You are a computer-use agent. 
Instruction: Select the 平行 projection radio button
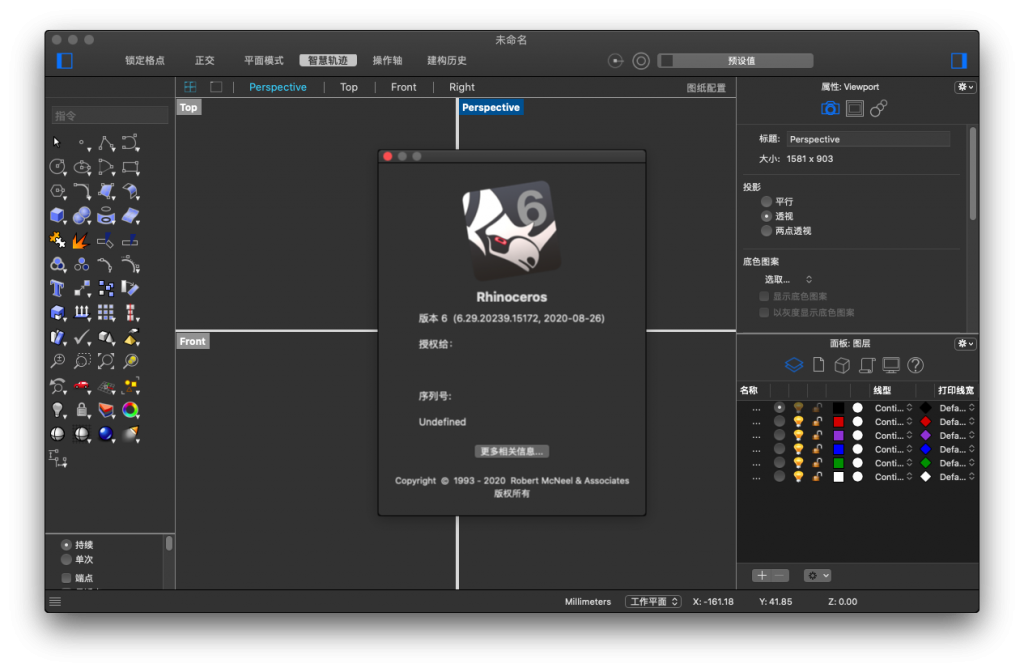pyautogui.click(x=766, y=202)
